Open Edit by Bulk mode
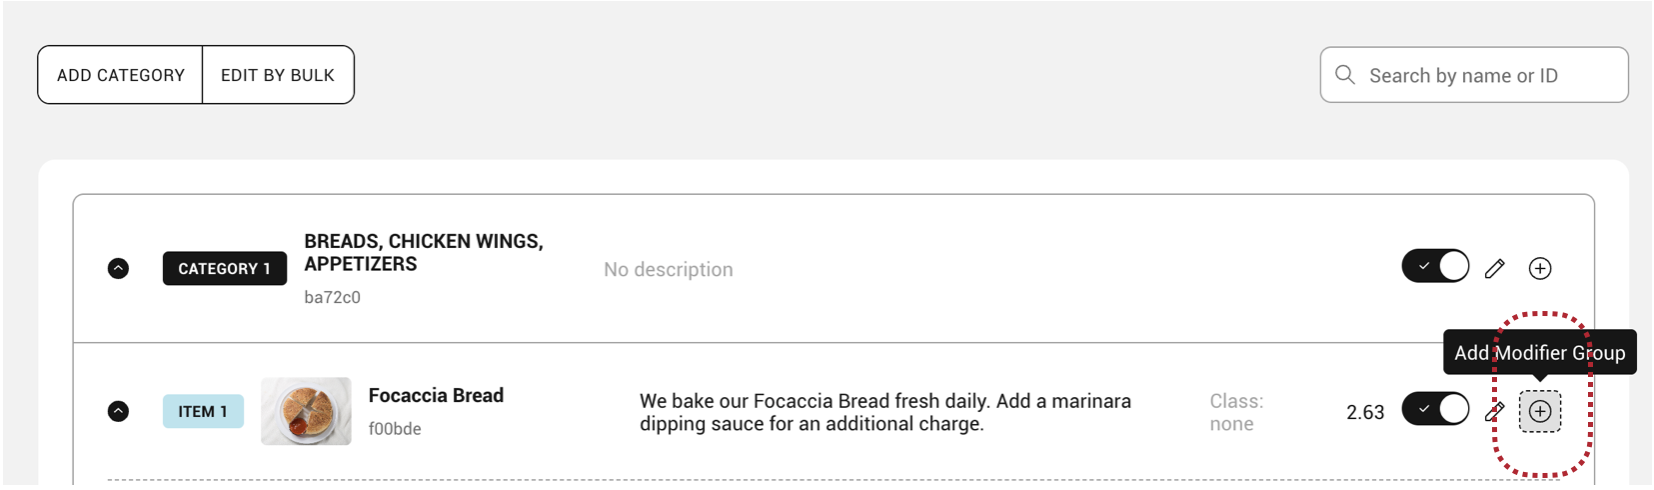 (278, 75)
